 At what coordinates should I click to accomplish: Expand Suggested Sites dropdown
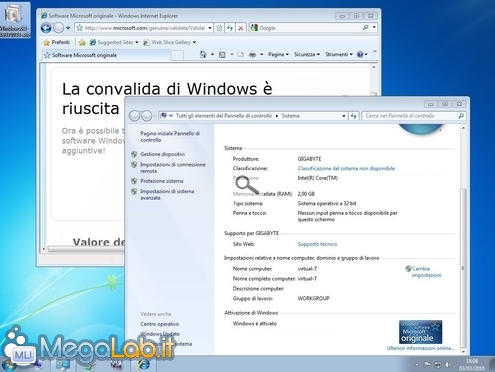click(137, 42)
